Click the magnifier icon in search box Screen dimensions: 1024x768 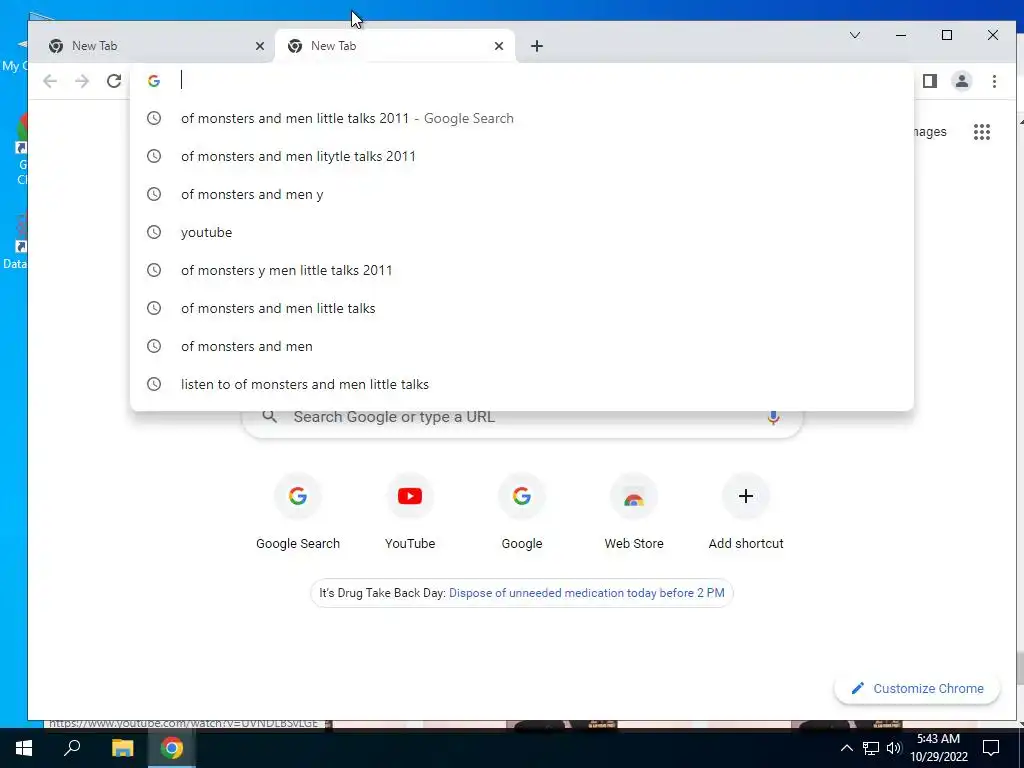point(270,417)
